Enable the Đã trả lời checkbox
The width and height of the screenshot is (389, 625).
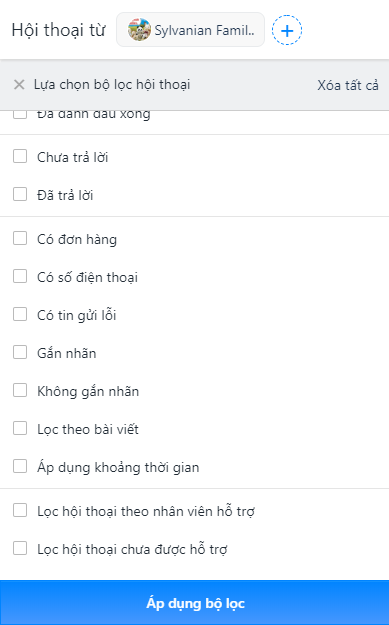click(20, 195)
